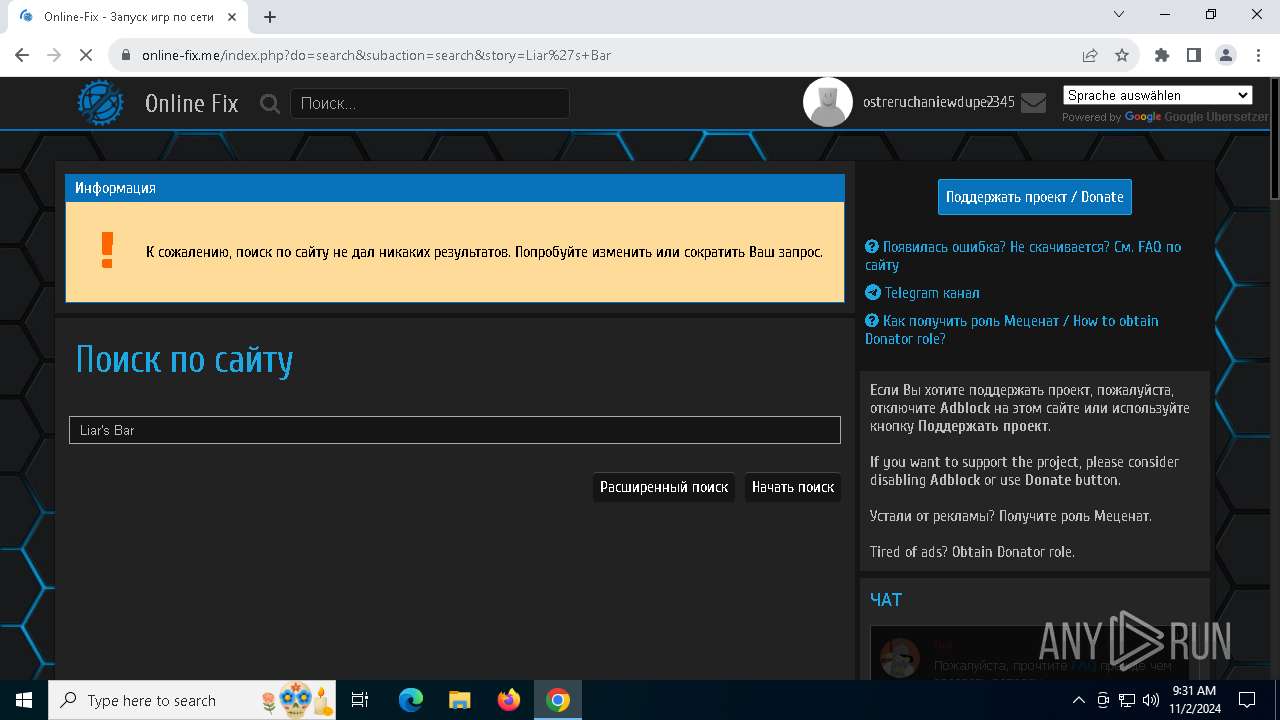
Task: Open the user avatar picture
Action: tap(828, 102)
